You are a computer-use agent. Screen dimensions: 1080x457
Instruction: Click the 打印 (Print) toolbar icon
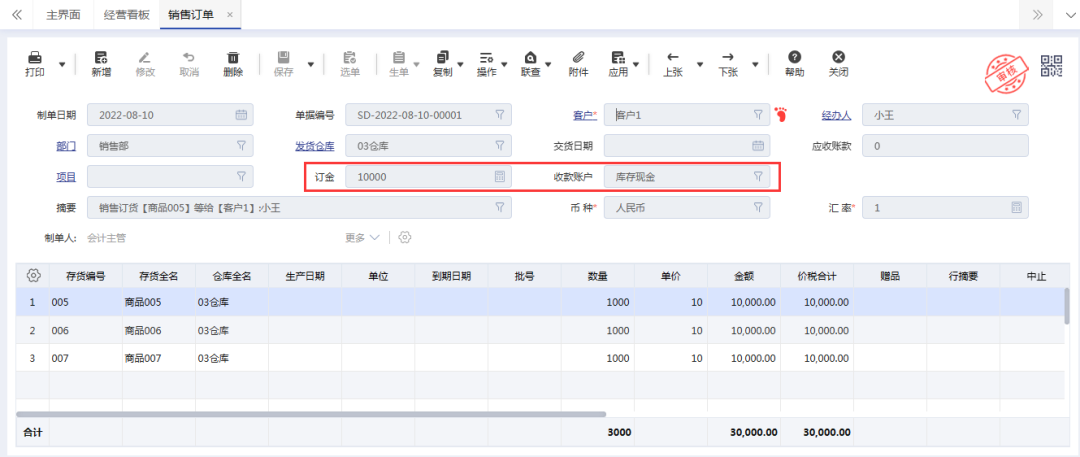(34, 63)
